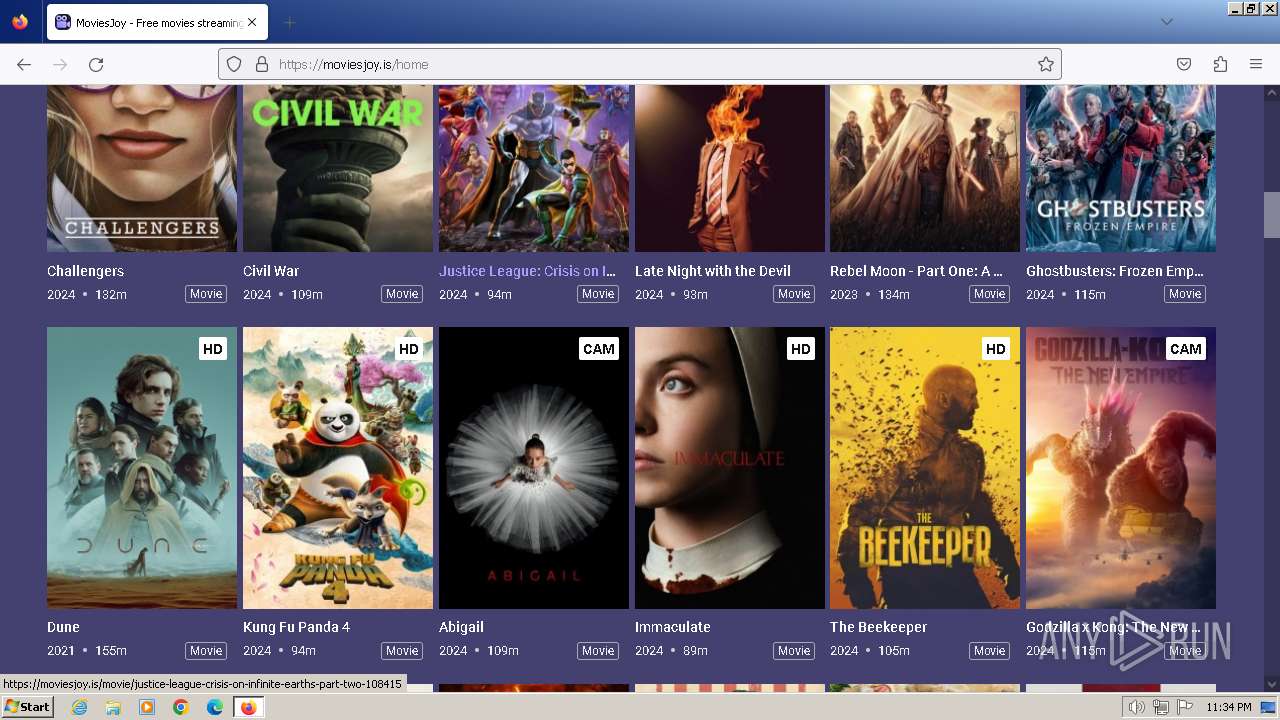Screen dimensions: 1280x720
Task: Click Movie tag under The Beekeeper
Action: coord(990,651)
